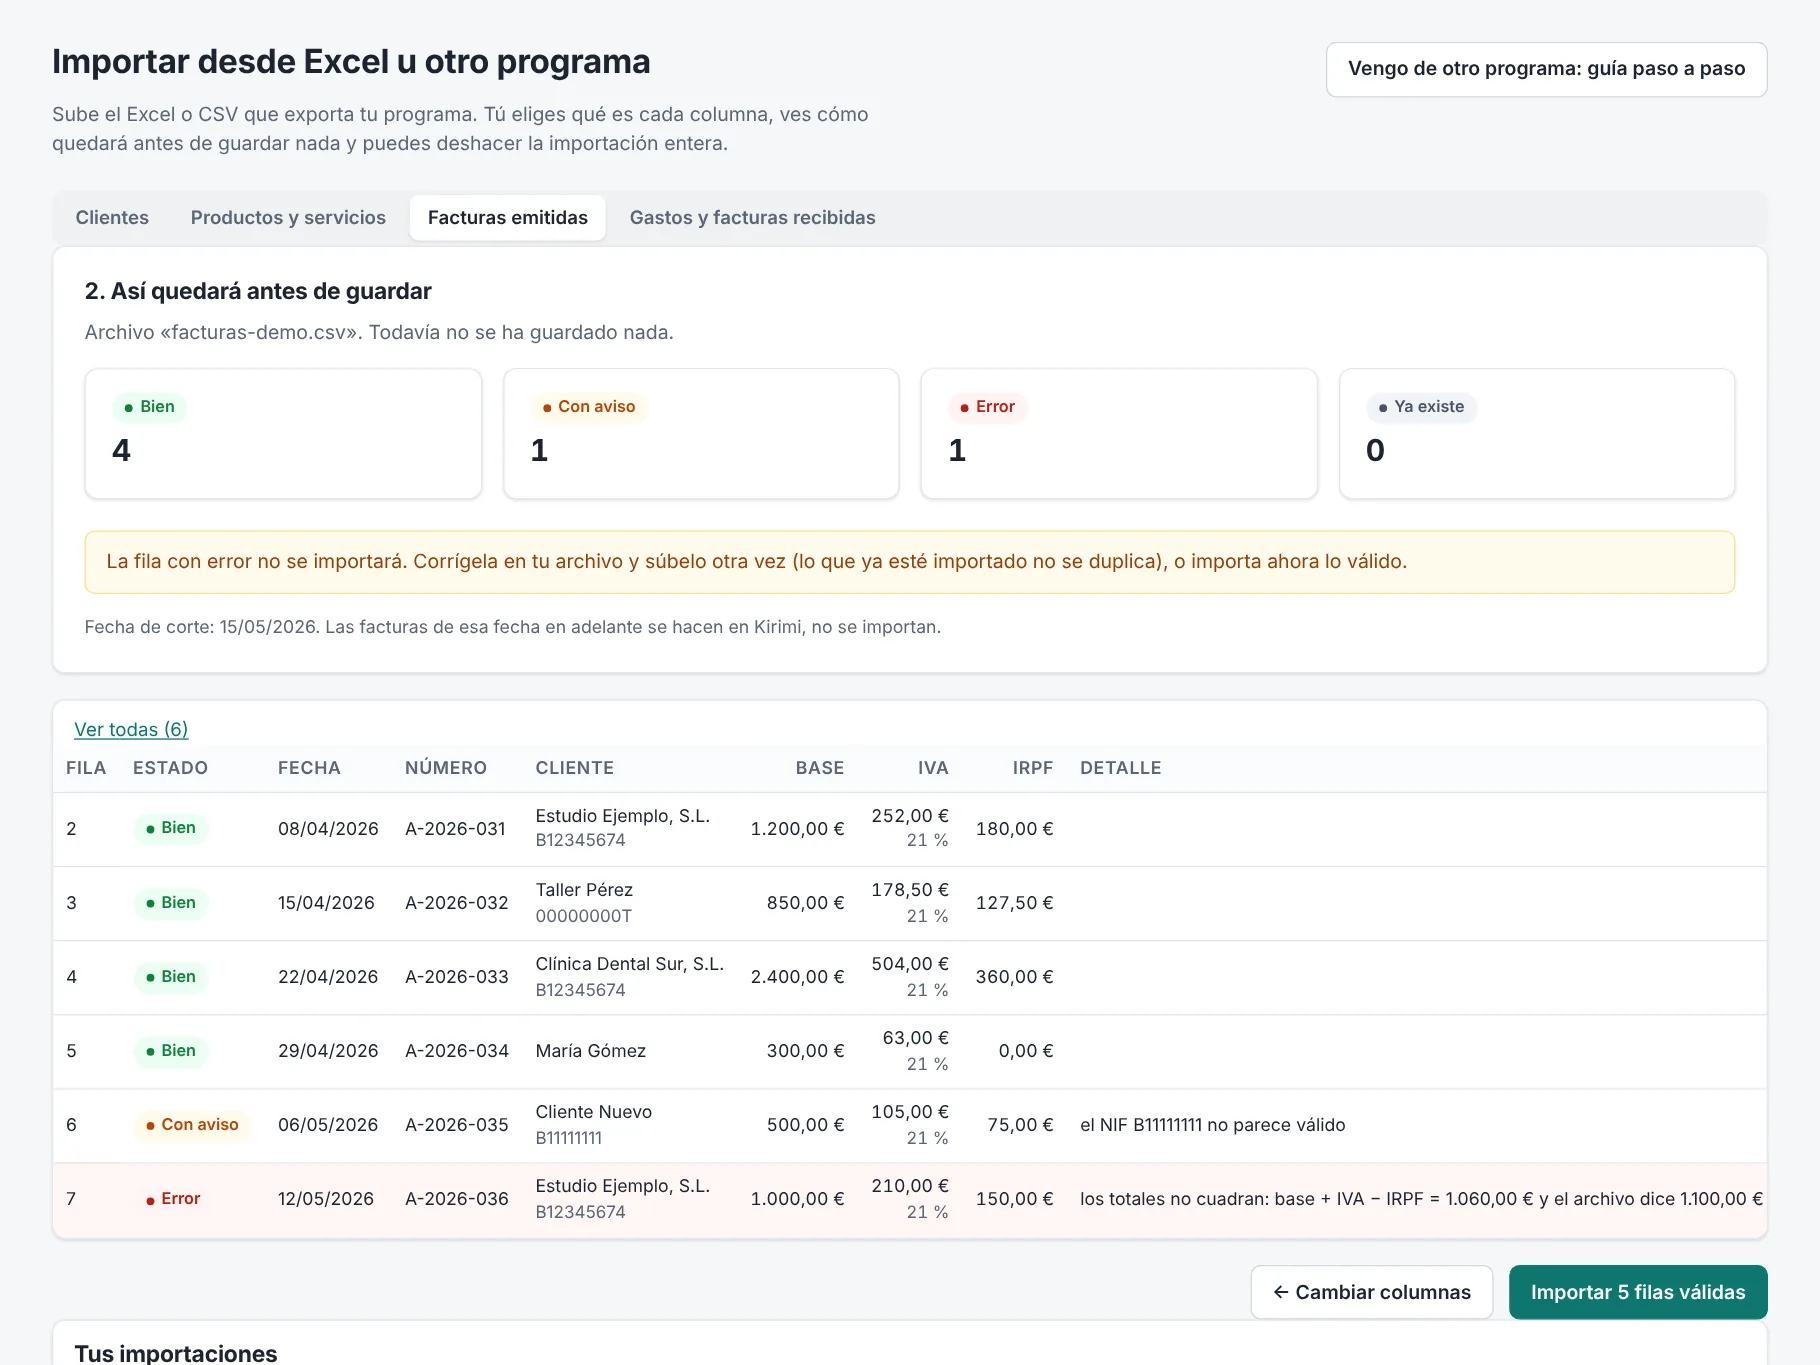Click the date 12/05/2026
1820x1365 pixels.
point(326,1199)
